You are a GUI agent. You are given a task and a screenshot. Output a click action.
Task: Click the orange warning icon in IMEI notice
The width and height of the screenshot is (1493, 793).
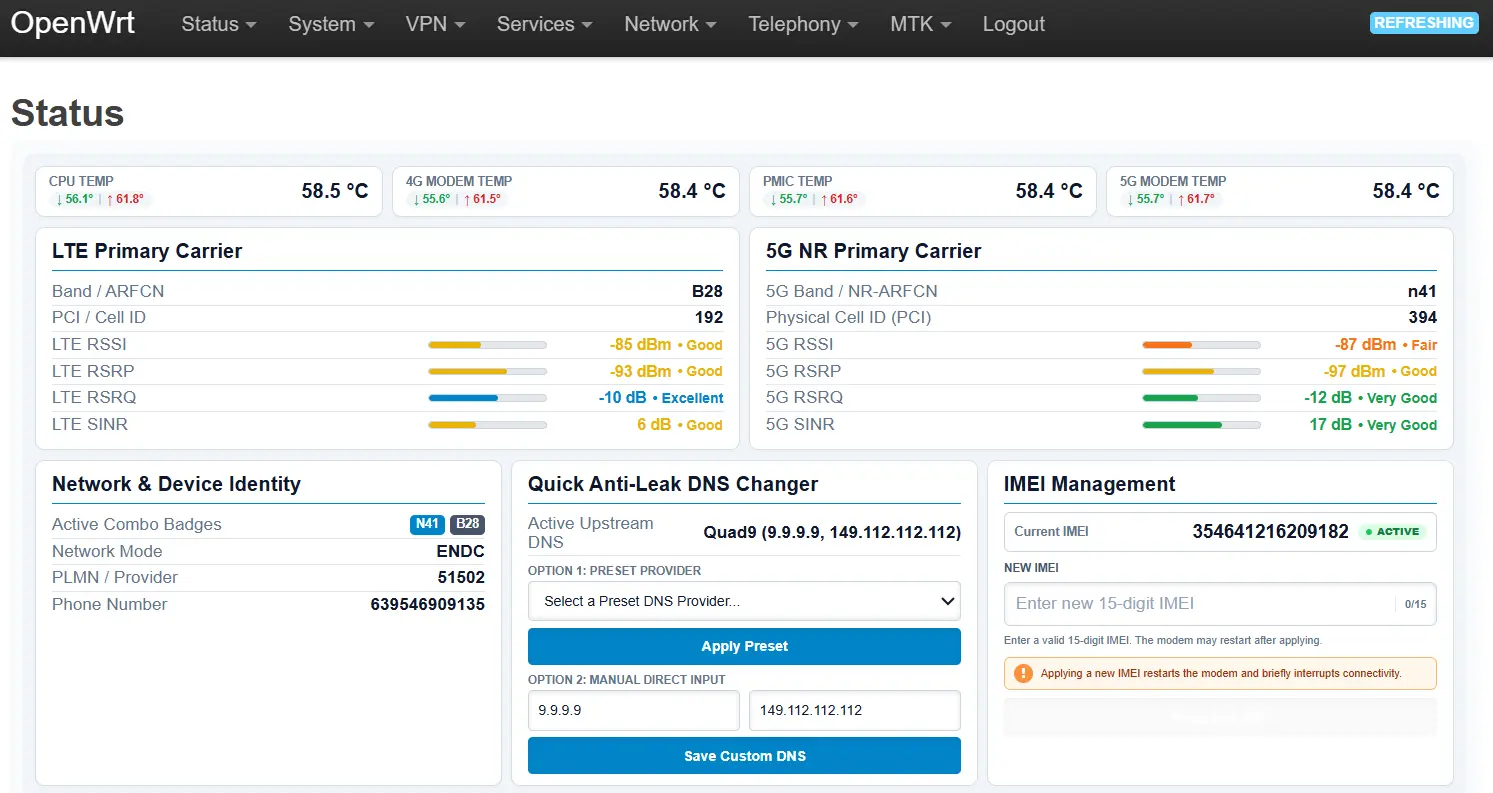point(1023,673)
